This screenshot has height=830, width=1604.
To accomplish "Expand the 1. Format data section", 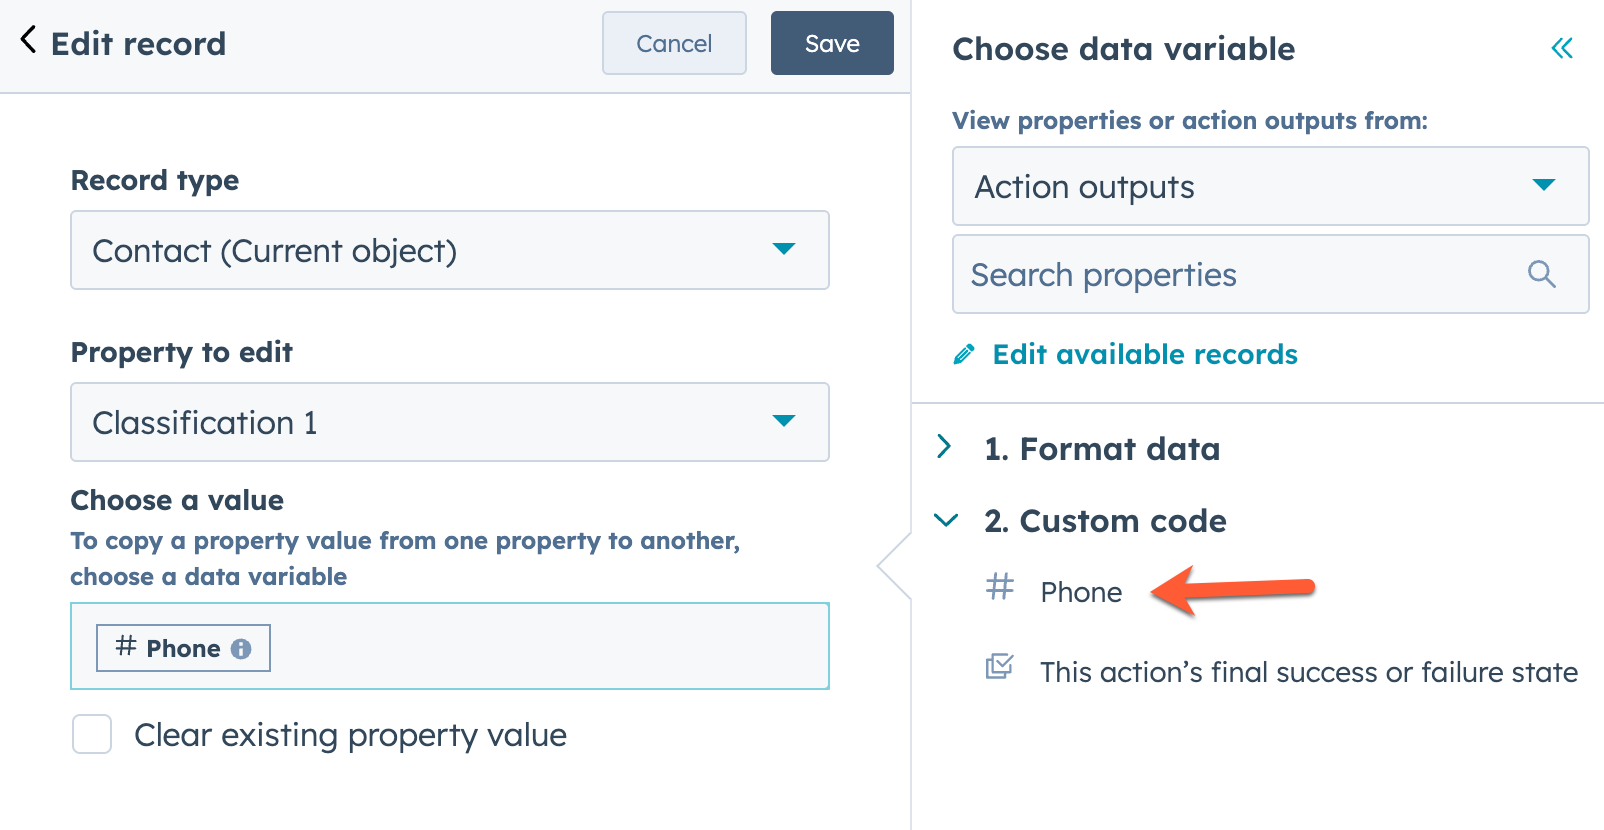I will coord(945,447).
